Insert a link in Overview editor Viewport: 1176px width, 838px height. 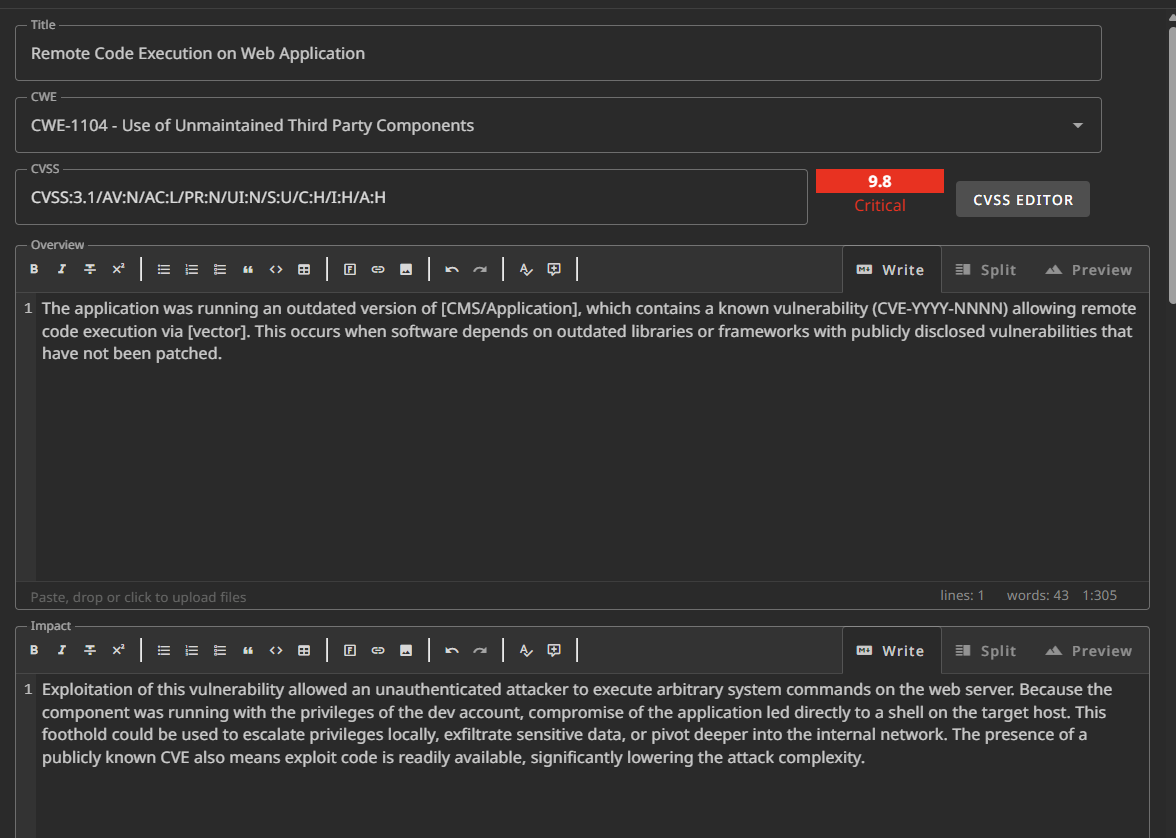pyautogui.click(x=378, y=269)
